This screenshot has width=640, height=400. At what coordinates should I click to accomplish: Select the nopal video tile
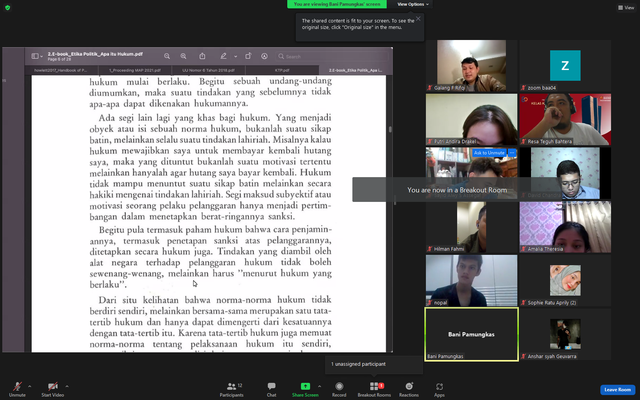point(471,281)
